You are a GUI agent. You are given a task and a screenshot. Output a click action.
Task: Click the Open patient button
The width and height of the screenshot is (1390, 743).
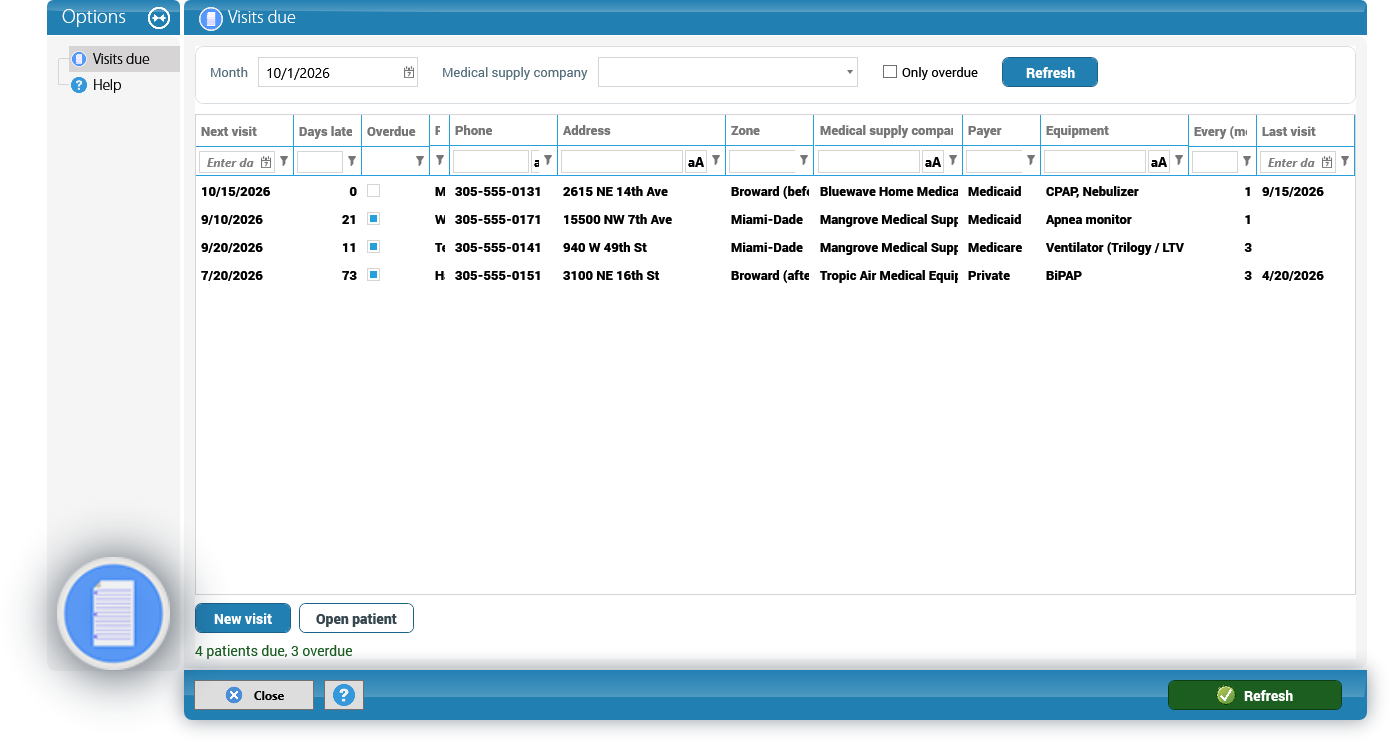356,618
